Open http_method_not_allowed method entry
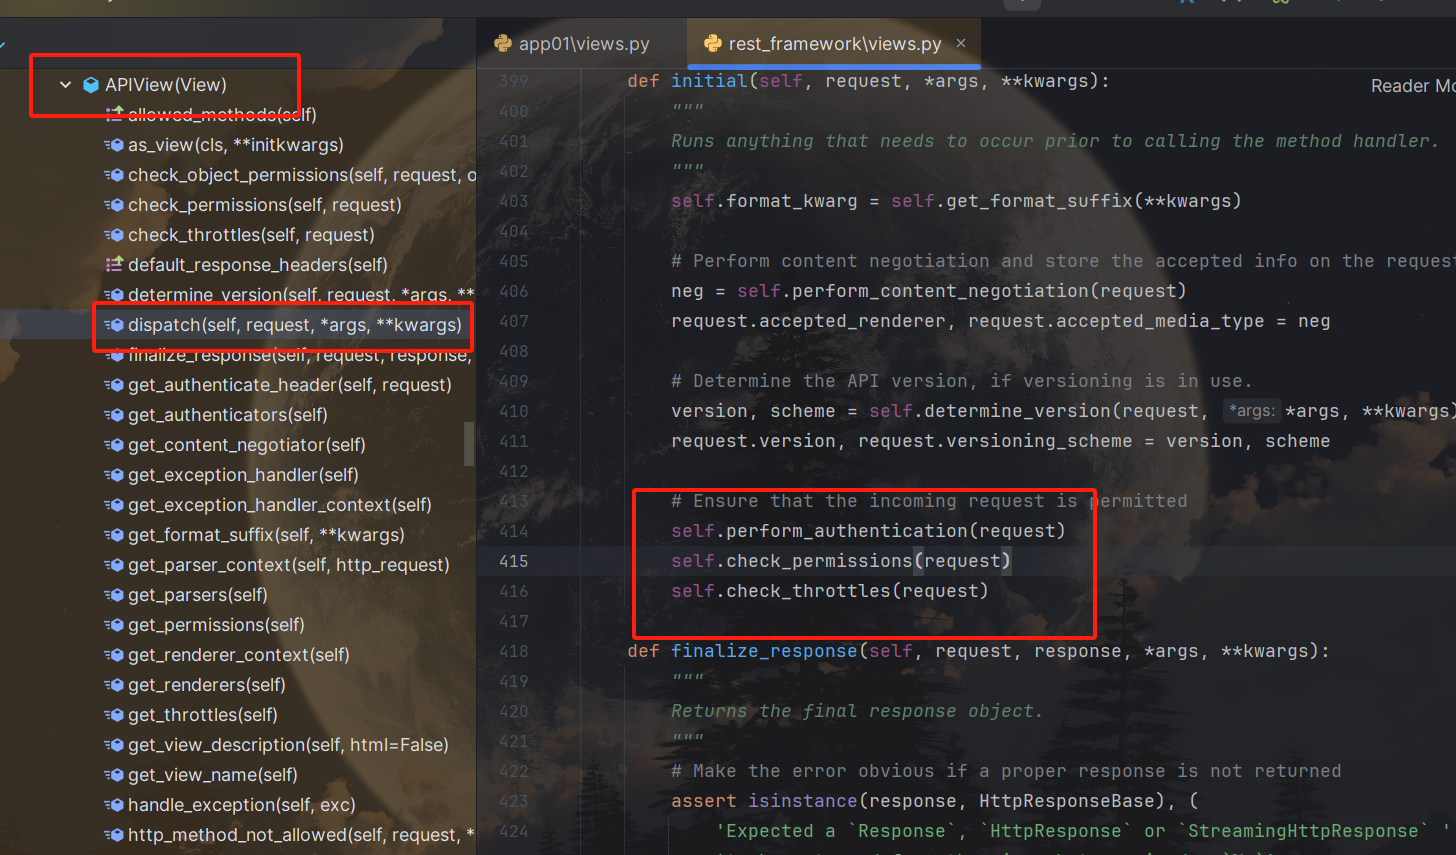The width and height of the screenshot is (1456, 855). click(x=301, y=835)
